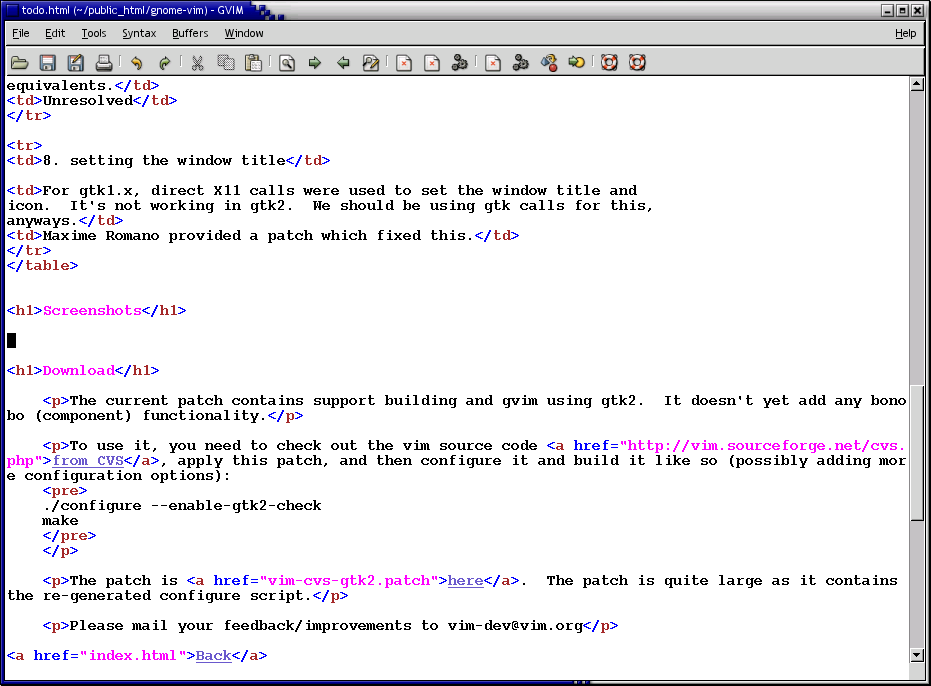Minimize the GVIM window

(x=888, y=10)
